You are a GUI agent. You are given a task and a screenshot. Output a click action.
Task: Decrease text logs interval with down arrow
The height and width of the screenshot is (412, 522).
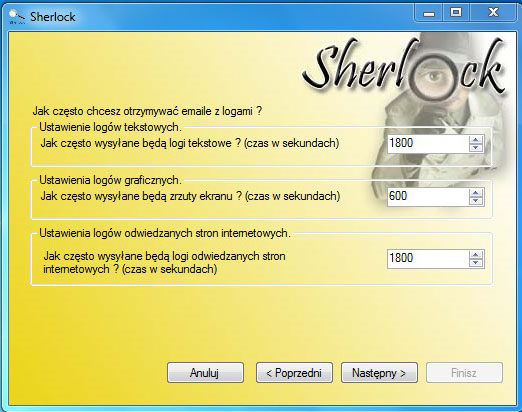(476, 148)
